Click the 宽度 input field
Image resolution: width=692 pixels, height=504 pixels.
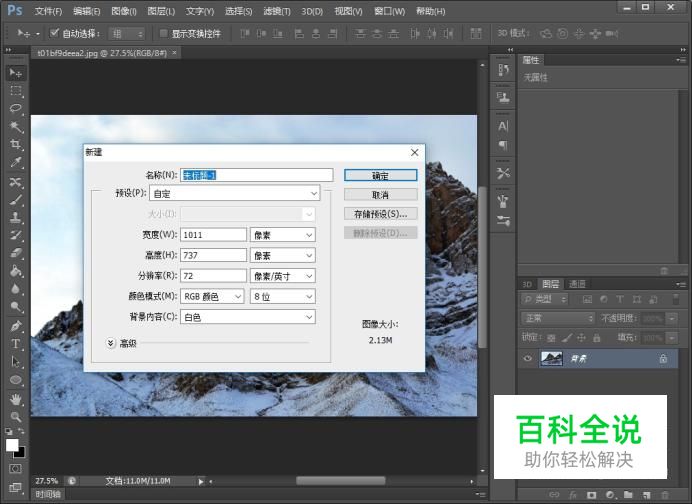pos(214,235)
